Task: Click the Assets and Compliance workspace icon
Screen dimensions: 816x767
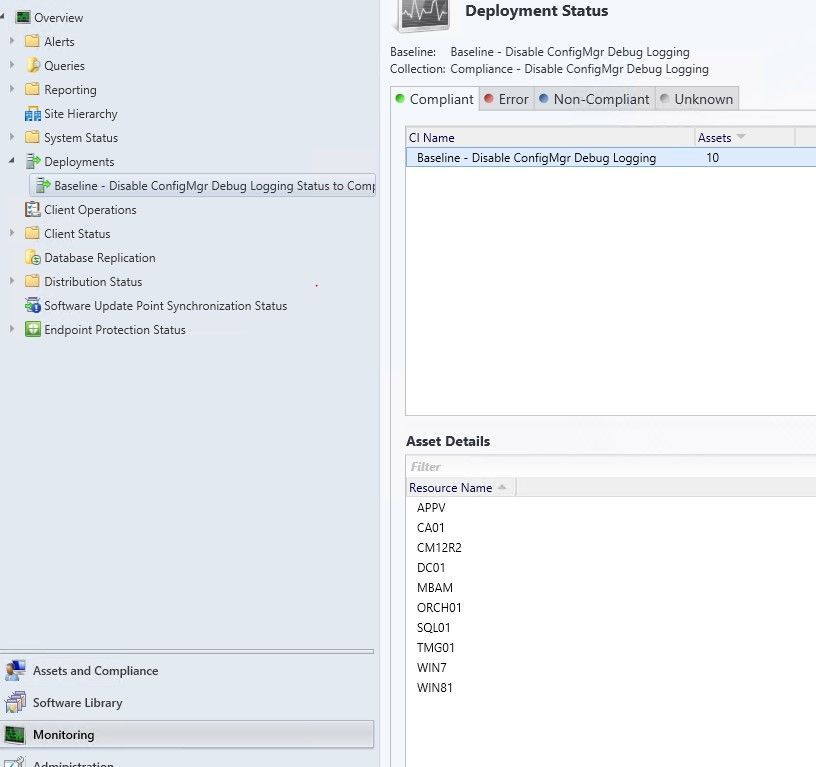Action: coord(15,670)
